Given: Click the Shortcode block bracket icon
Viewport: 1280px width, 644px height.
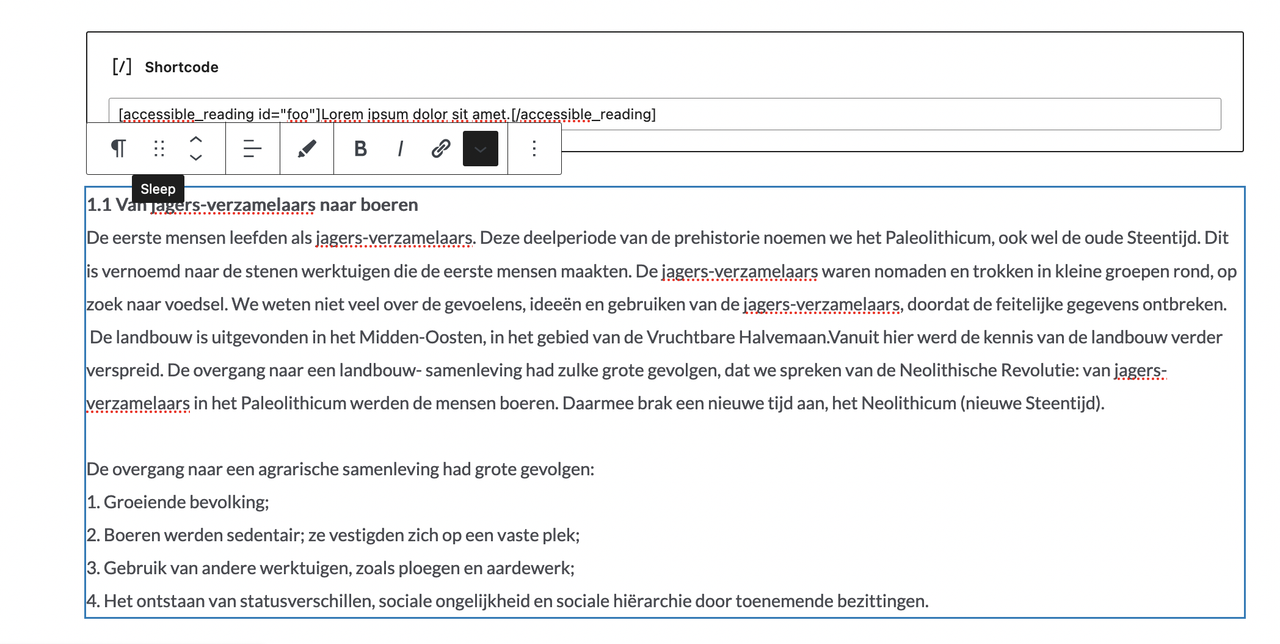Looking at the screenshot, I should point(121,67).
